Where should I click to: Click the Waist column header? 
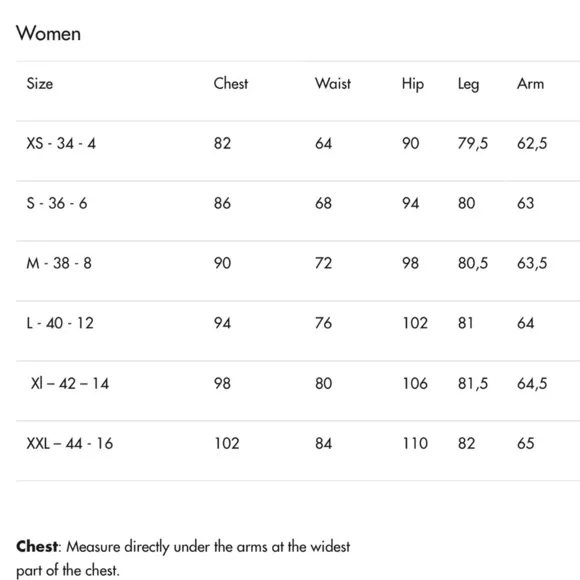pos(333,84)
